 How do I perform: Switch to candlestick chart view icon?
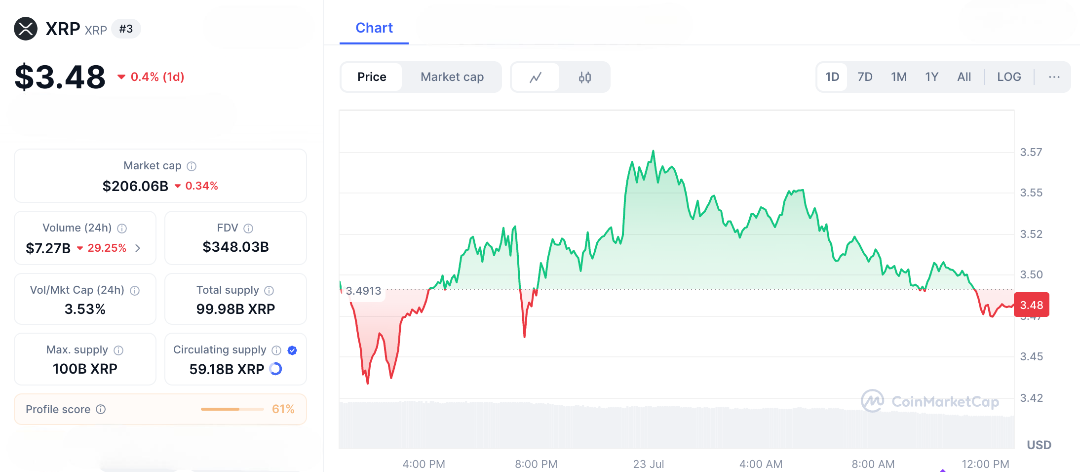point(585,77)
